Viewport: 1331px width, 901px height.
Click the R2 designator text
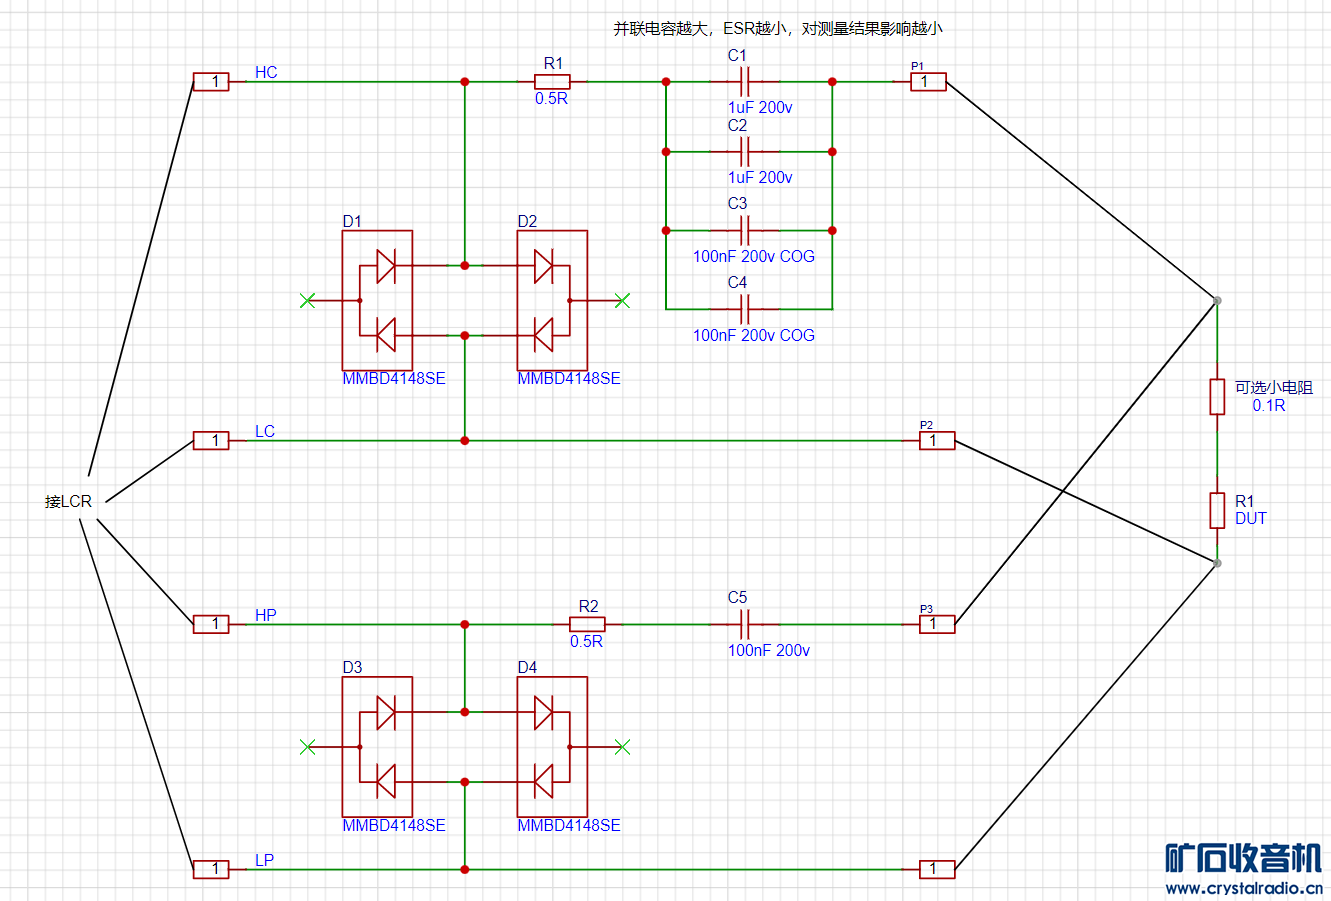point(588,606)
